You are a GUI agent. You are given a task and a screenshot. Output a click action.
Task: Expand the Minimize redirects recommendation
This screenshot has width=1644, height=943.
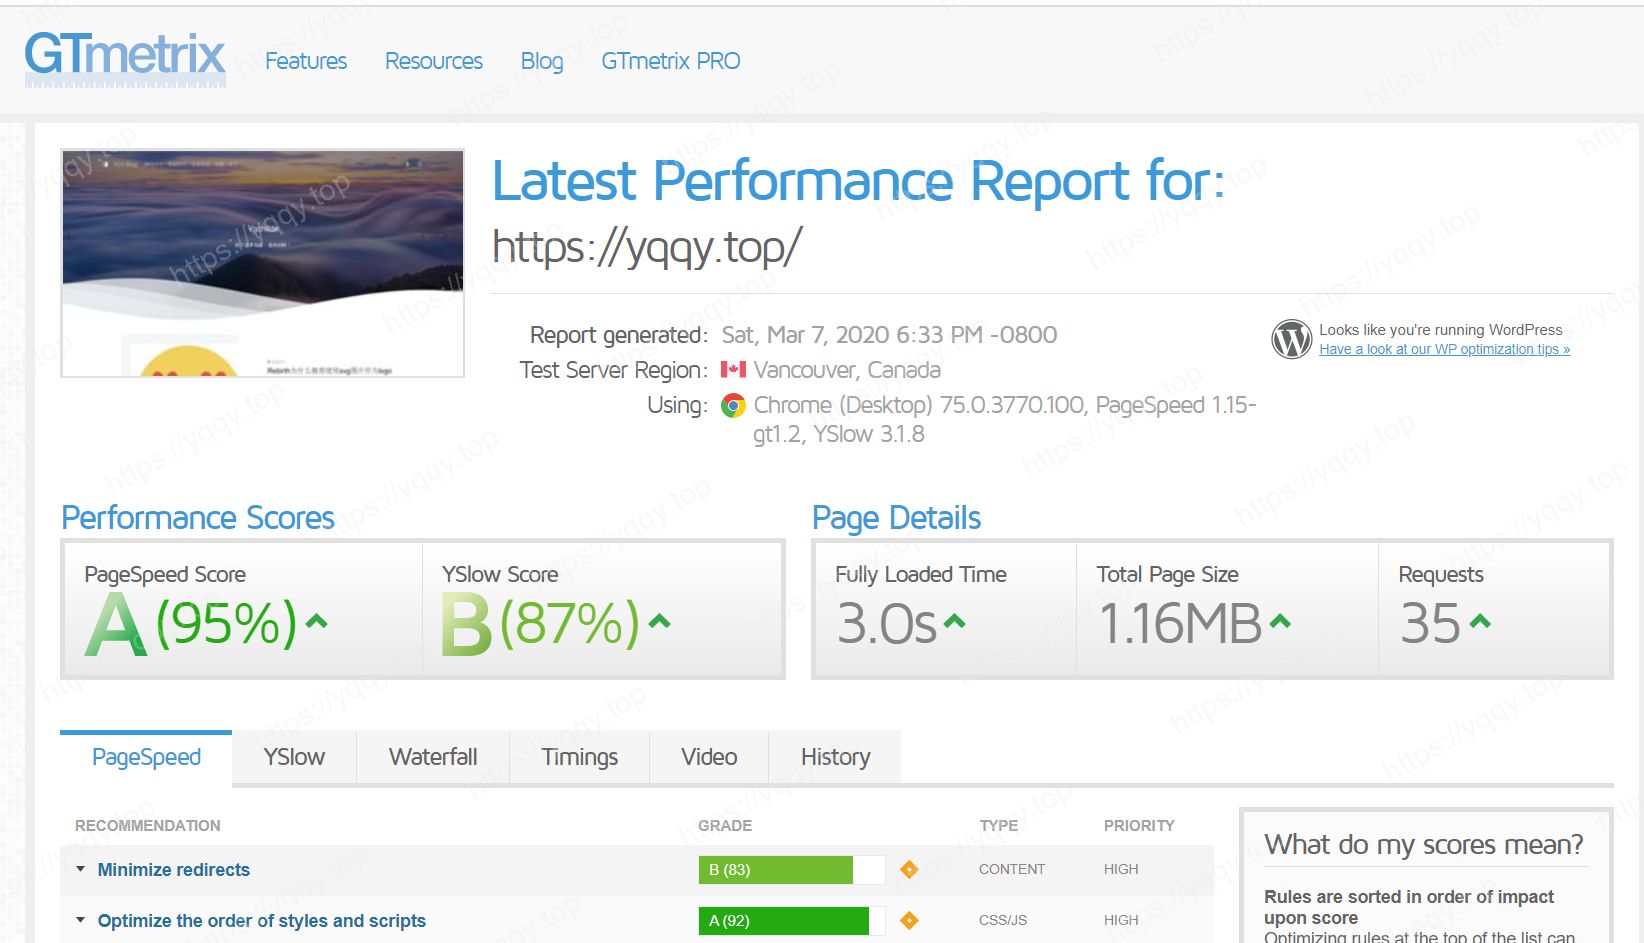point(173,870)
